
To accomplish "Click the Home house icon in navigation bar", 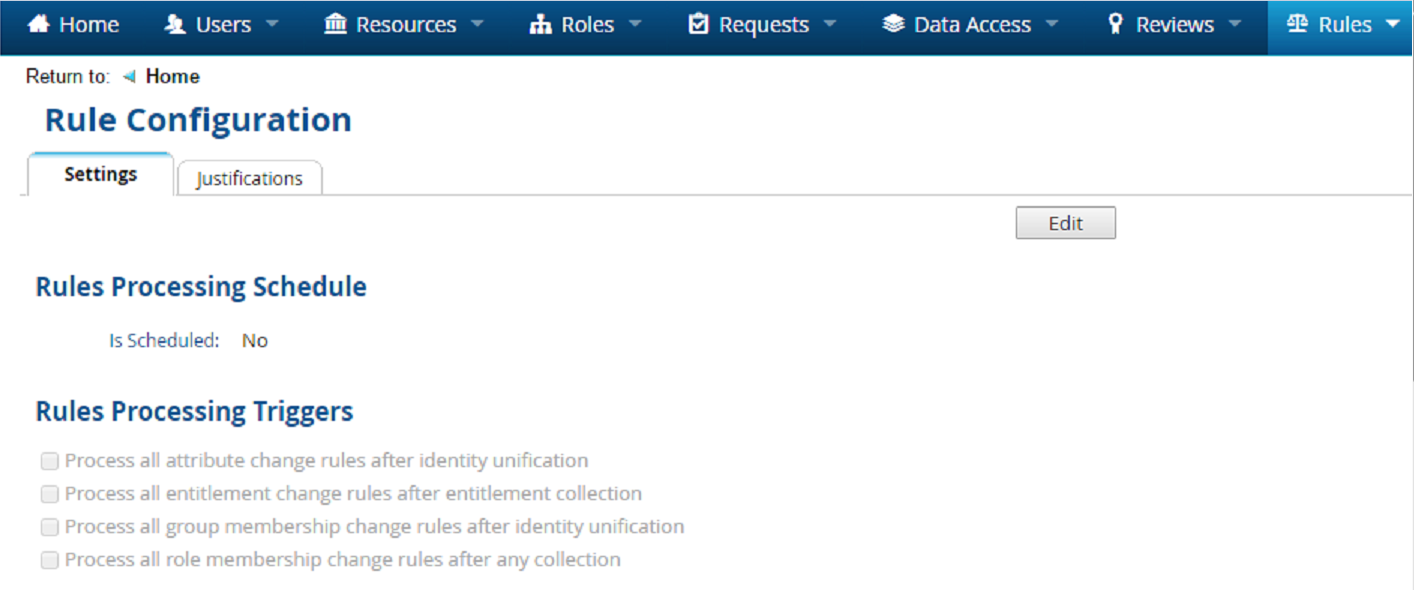I will (38, 25).
